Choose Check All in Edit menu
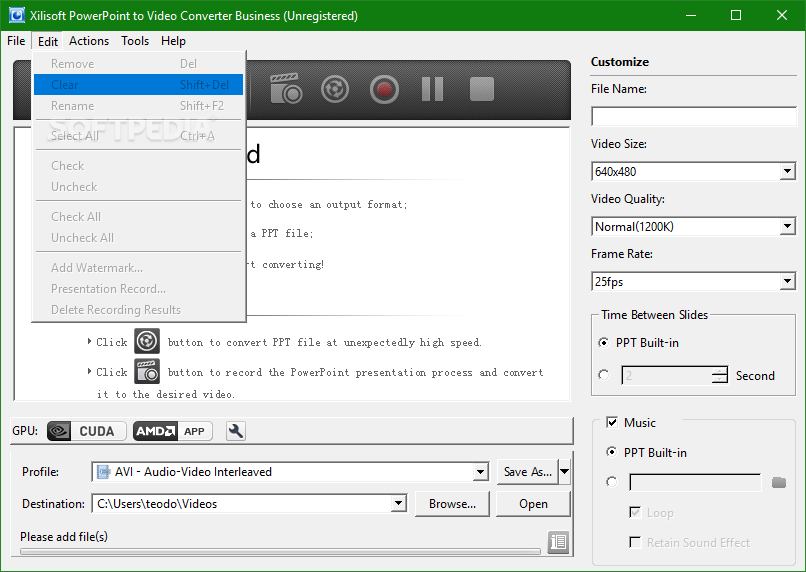 138,216
